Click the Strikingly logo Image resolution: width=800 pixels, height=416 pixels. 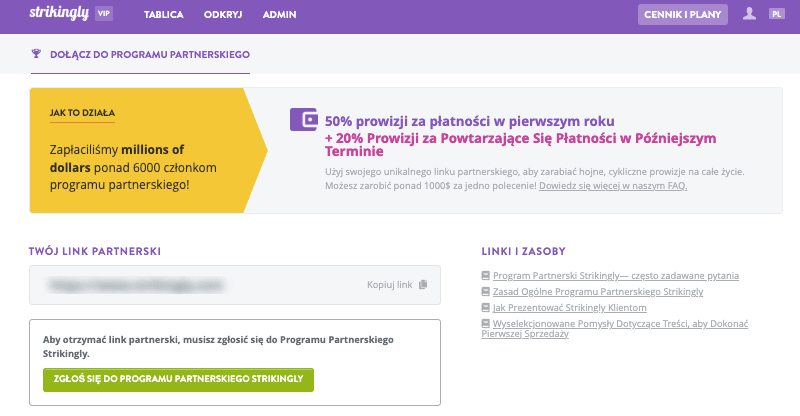pyautogui.click(x=59, y=13)
